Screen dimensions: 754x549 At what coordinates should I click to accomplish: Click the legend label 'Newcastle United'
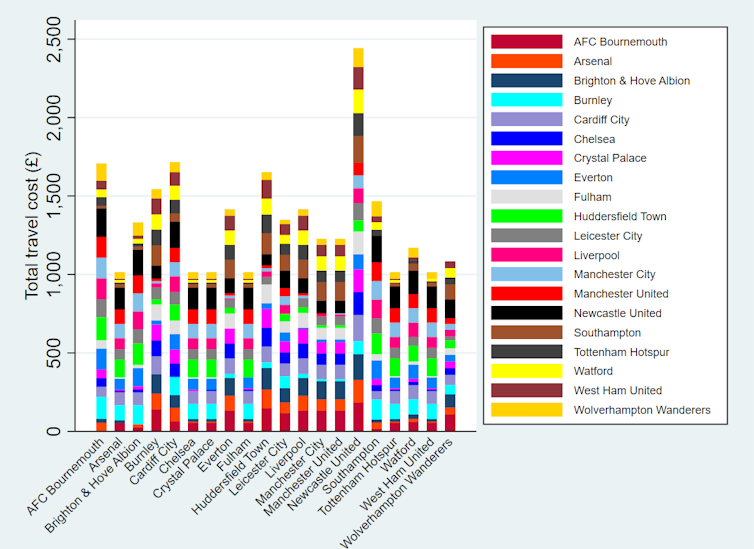coord(617,313)
